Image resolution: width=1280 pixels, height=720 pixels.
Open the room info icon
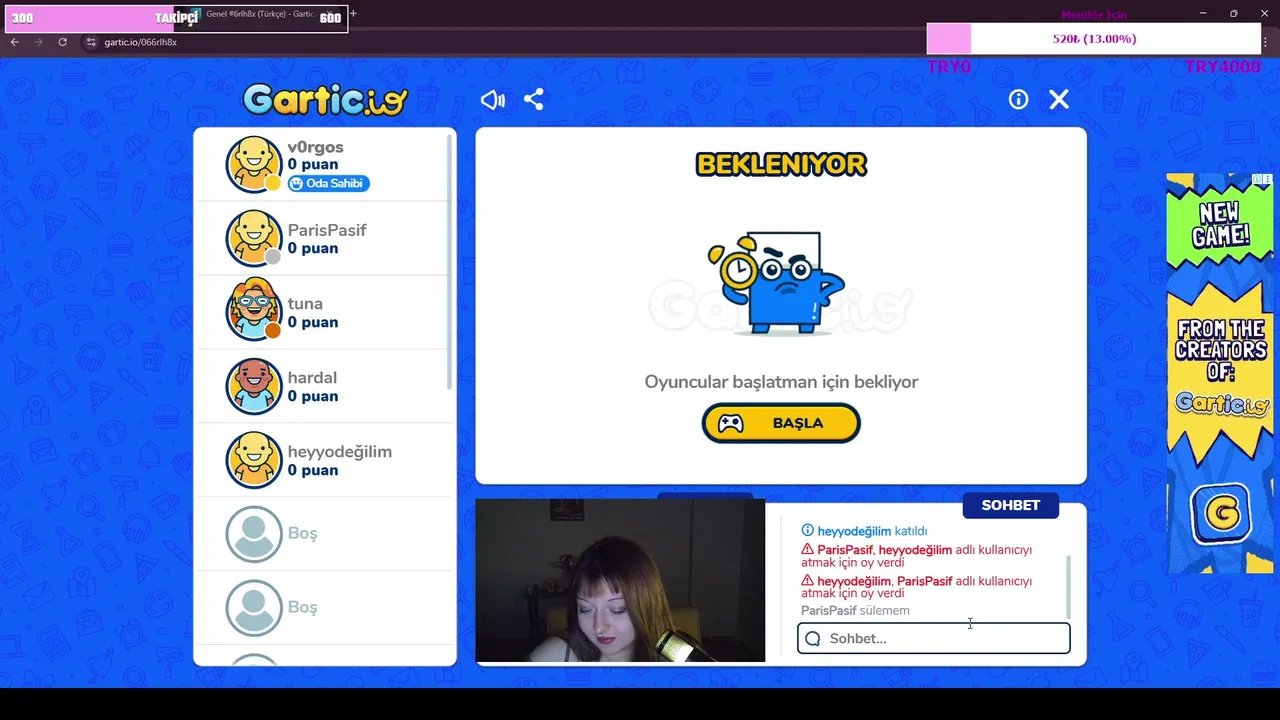1018,99
